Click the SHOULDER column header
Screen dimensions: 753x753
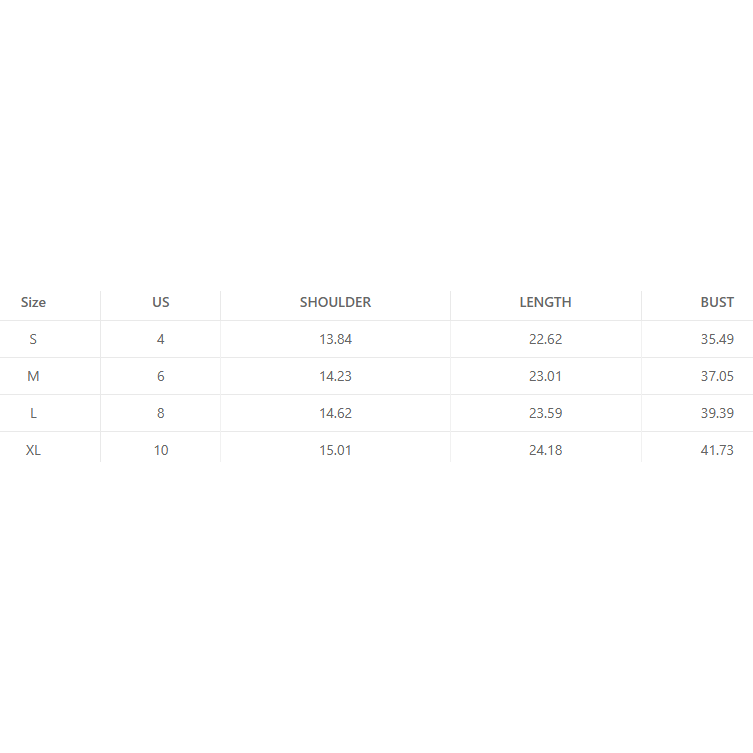point(335,302)
